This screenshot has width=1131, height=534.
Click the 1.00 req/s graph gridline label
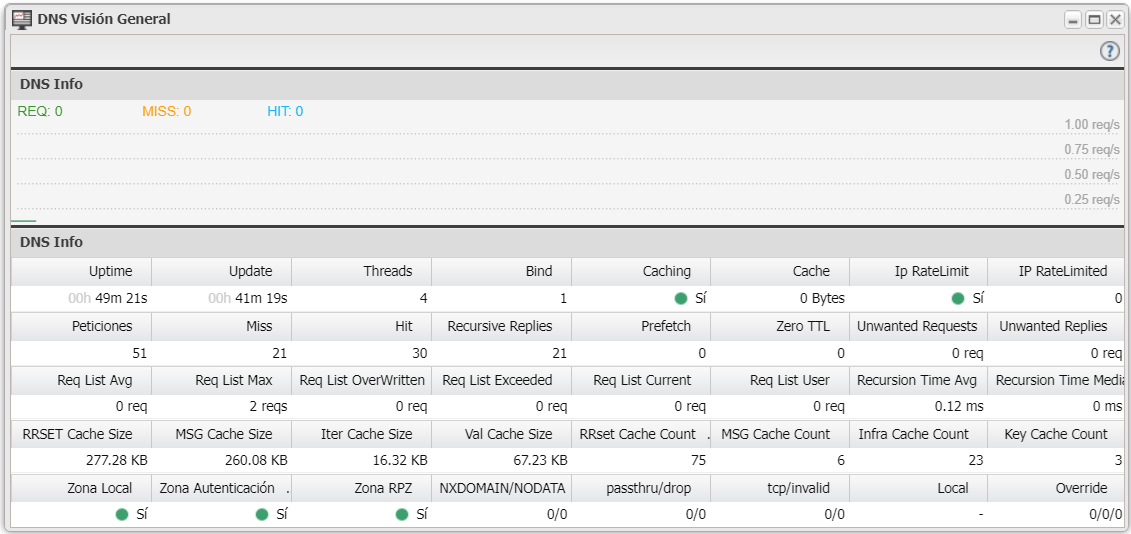[1091, 125]
